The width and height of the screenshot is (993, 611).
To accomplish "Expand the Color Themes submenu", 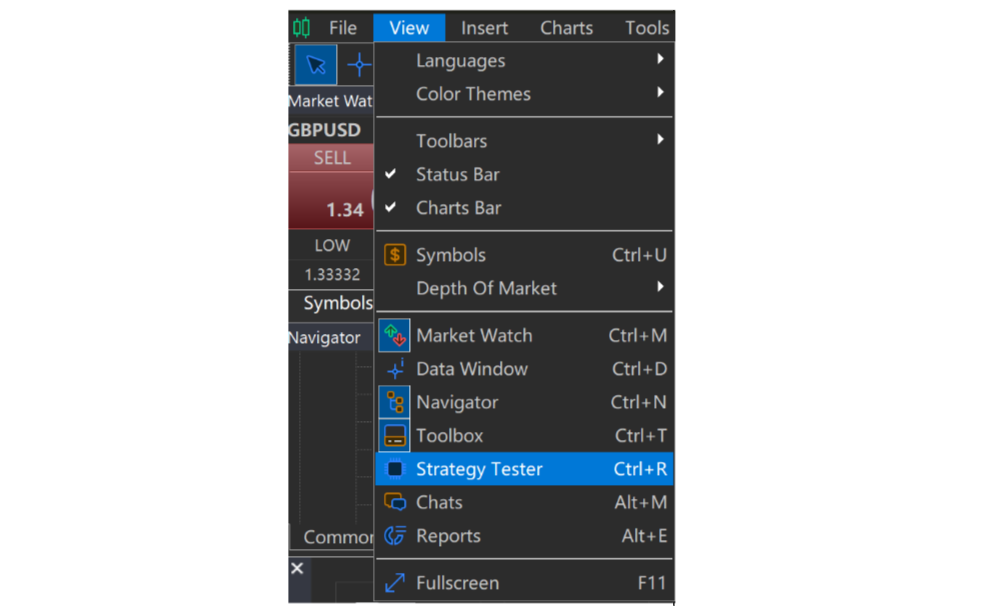I will tap(524, 94).
